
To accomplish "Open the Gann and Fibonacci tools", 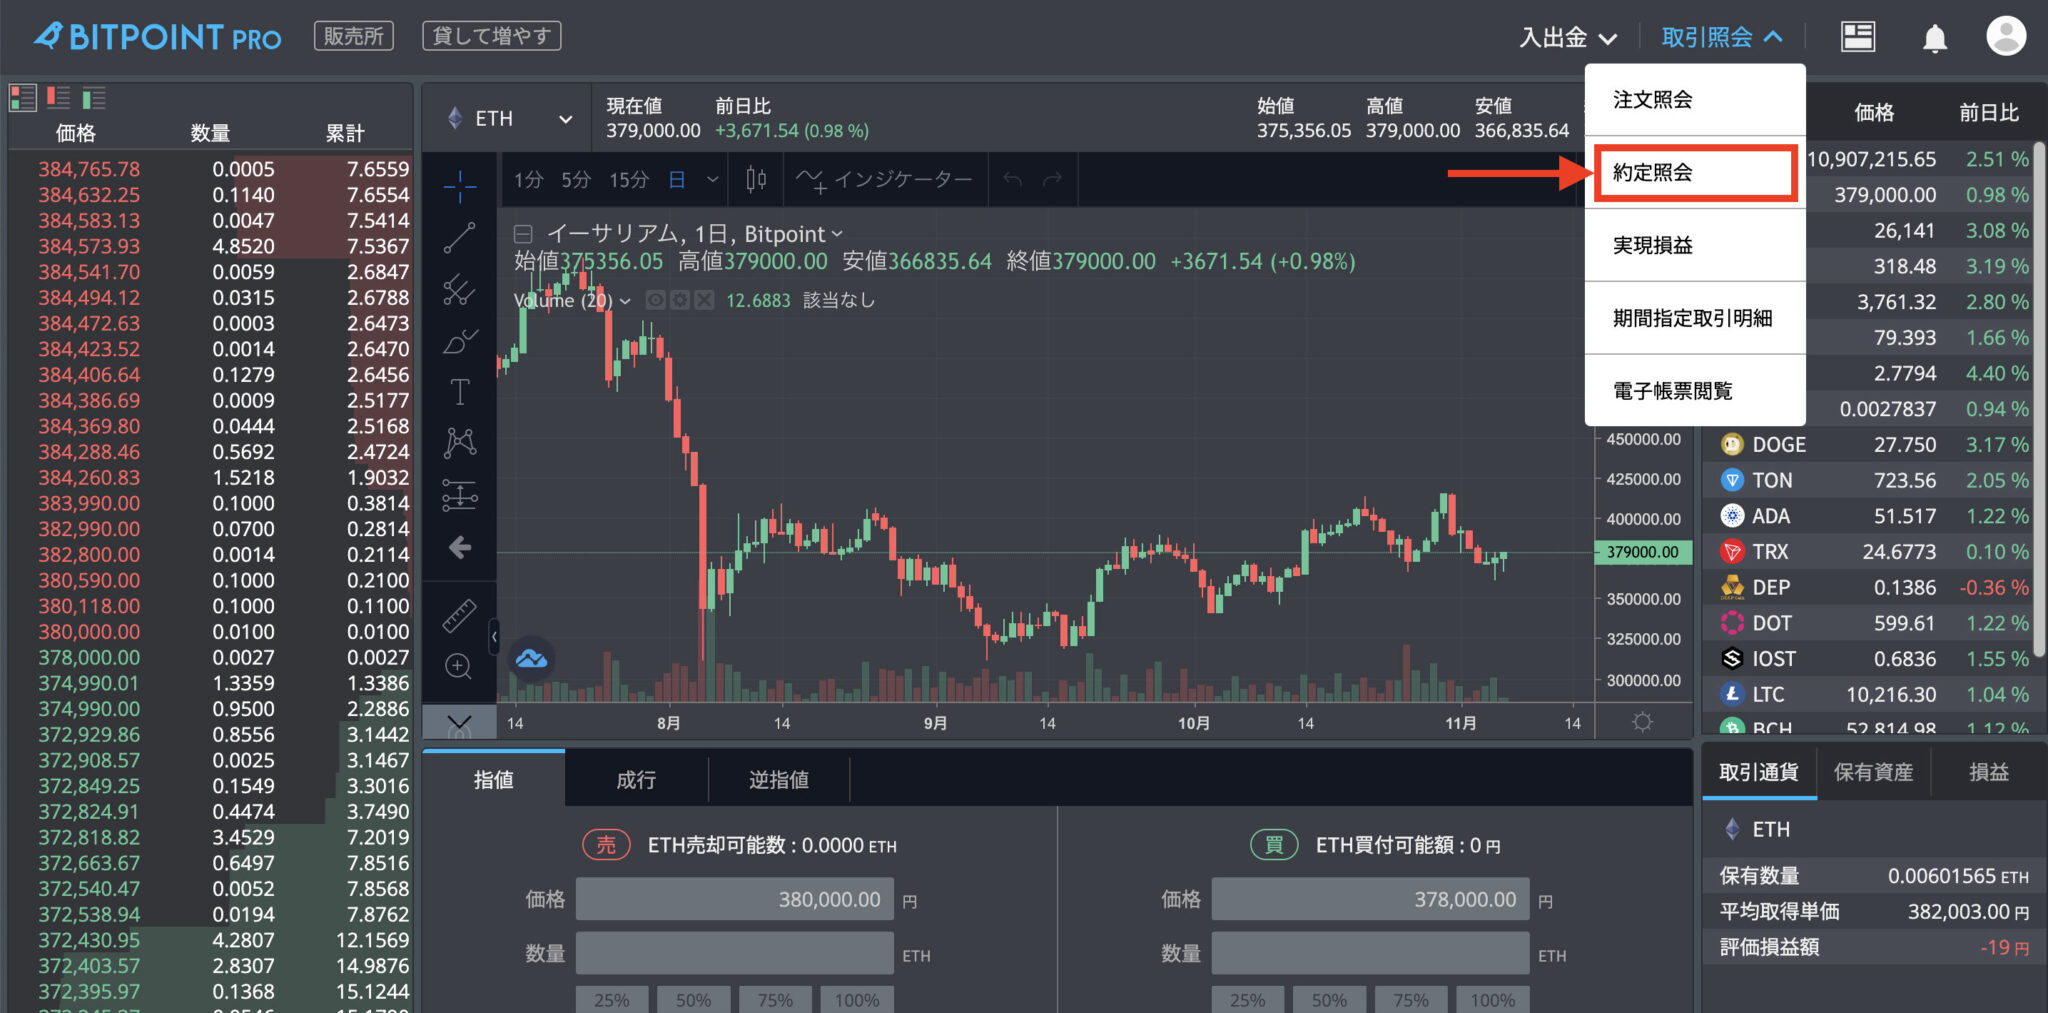I will pyautogui.click(x=459, y=290).
